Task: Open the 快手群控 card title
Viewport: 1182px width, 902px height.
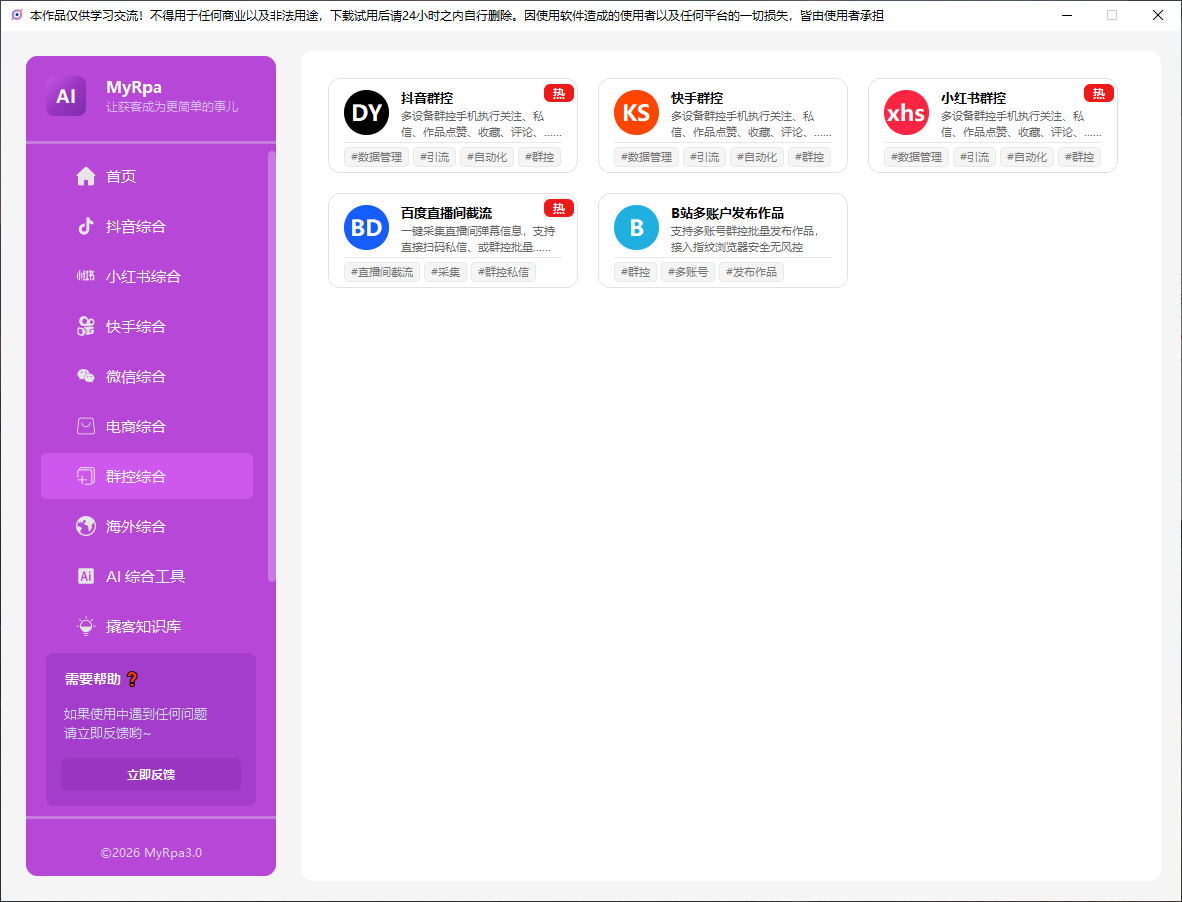Action: [x=697, y=98]
